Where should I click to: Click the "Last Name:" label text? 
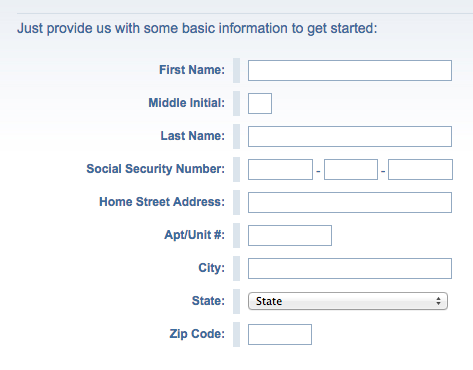(193, 136)
